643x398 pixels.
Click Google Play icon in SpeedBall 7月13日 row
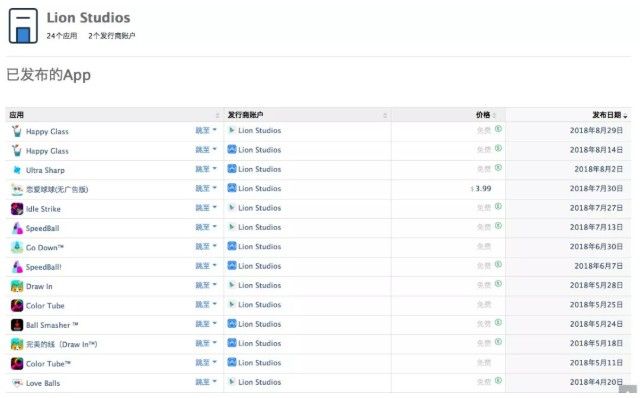click(x=232, y=227)
